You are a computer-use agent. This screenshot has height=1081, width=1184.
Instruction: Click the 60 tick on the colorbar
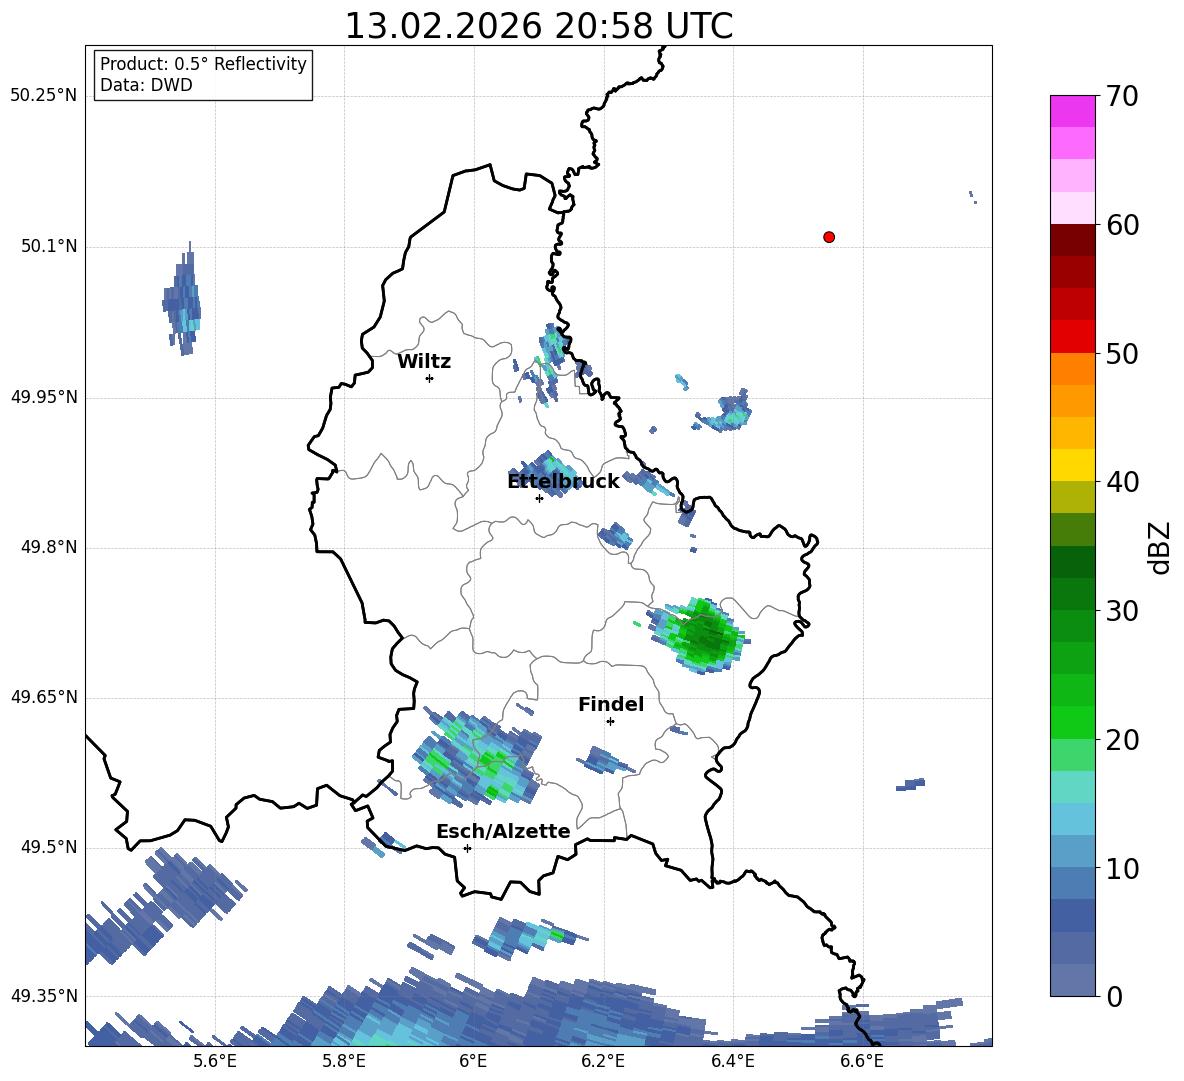pos(1122,225)
